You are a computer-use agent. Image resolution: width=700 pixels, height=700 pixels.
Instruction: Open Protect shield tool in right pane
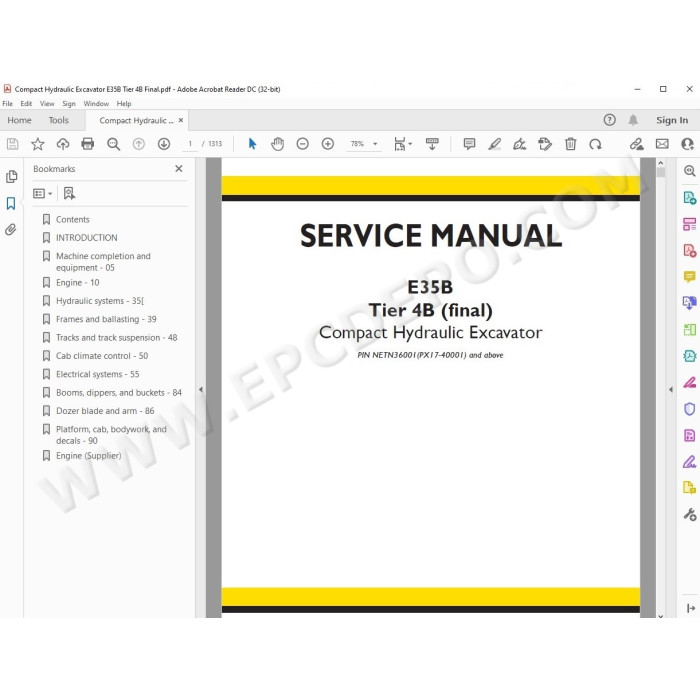click(x=689, y=409)
